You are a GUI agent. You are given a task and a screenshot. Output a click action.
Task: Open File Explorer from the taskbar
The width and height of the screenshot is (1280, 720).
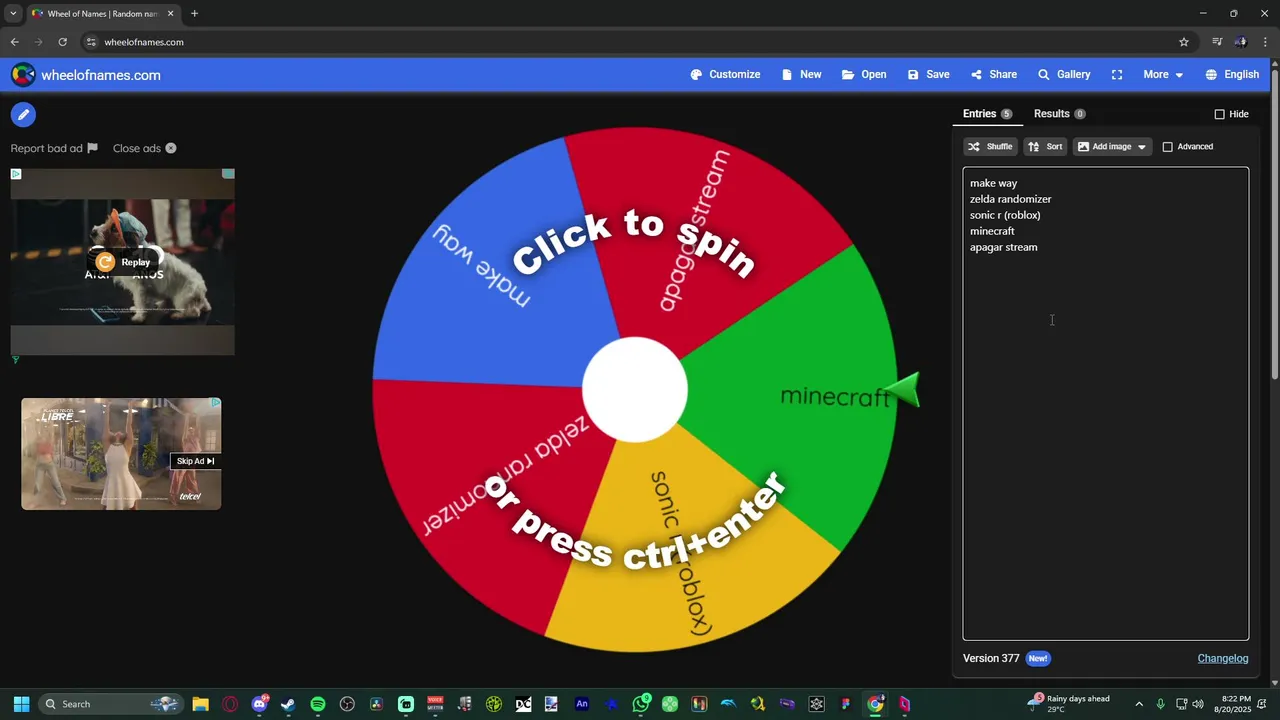[200, 704]
